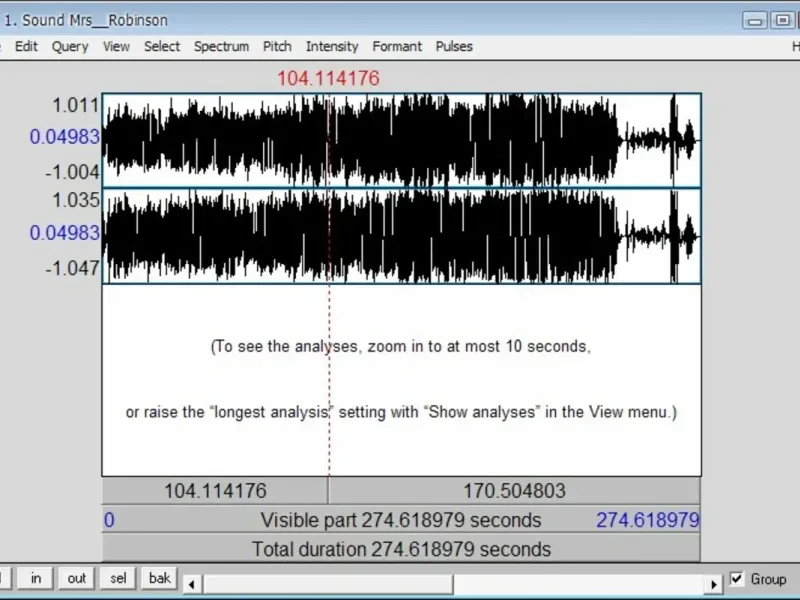Click the top channel waveform

click(x=402, y=140)
